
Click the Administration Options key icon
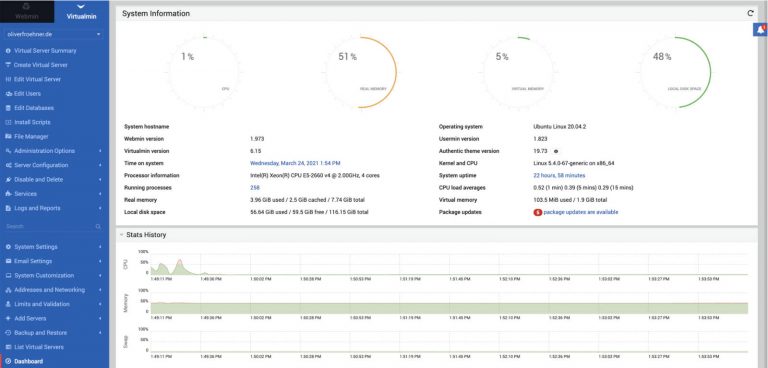[x=8, y=151]
